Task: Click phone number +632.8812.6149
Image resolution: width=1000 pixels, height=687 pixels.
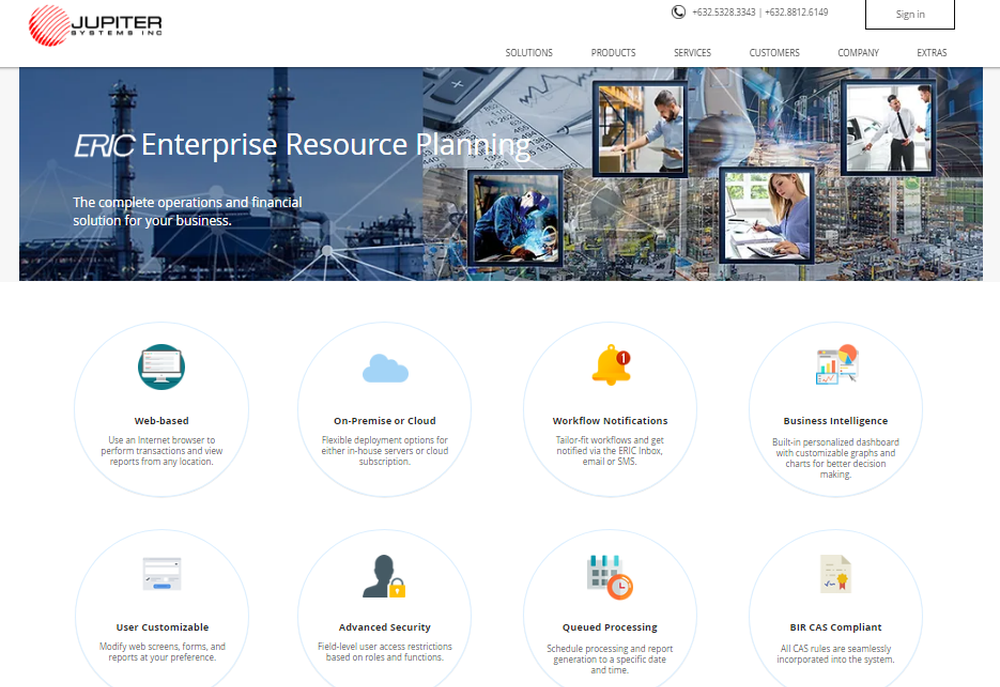Action: pos(797,12)
